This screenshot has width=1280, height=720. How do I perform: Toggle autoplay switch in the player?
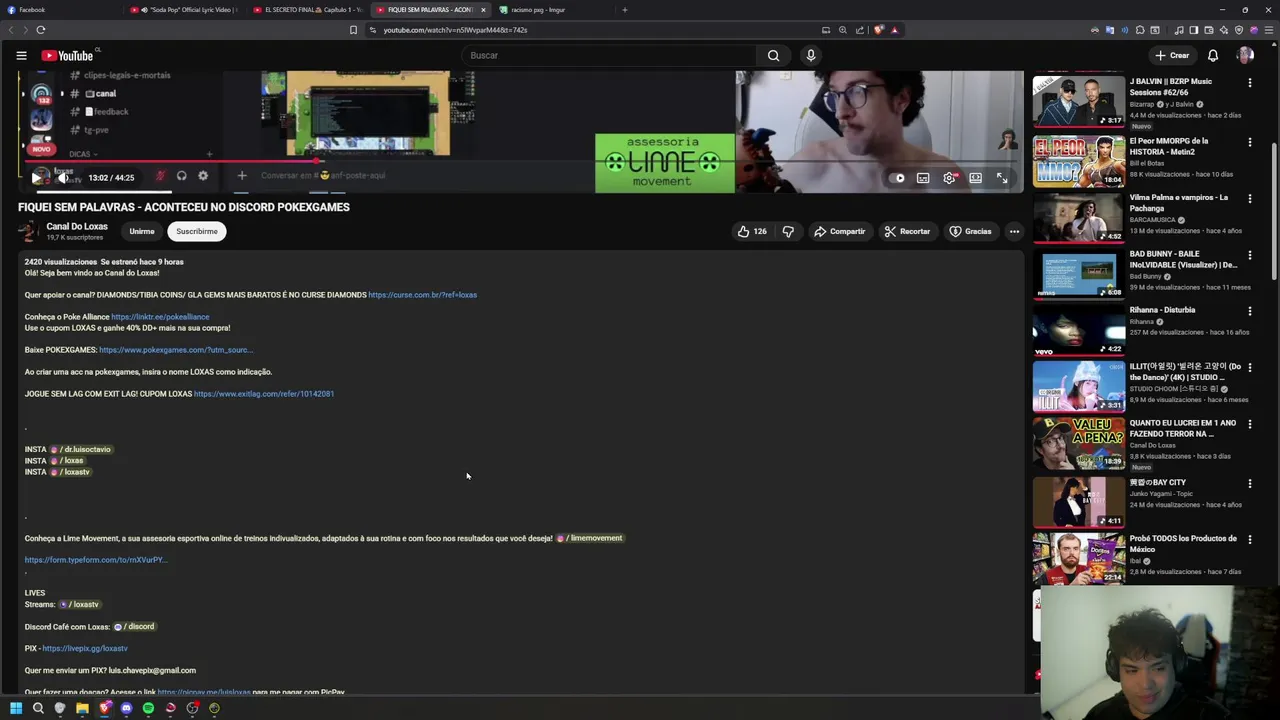tap(898, 178)
